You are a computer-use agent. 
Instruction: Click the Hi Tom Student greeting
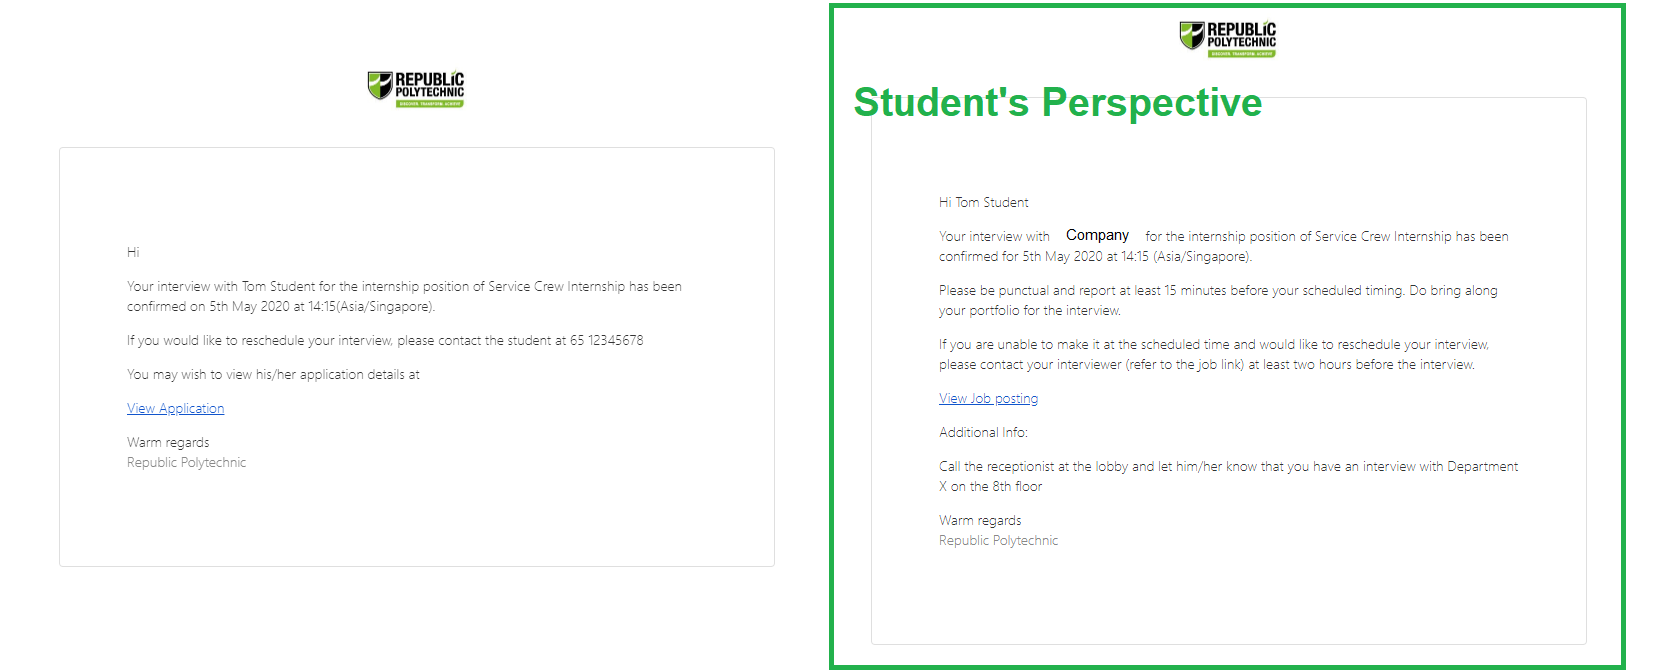tap(983, 202)
